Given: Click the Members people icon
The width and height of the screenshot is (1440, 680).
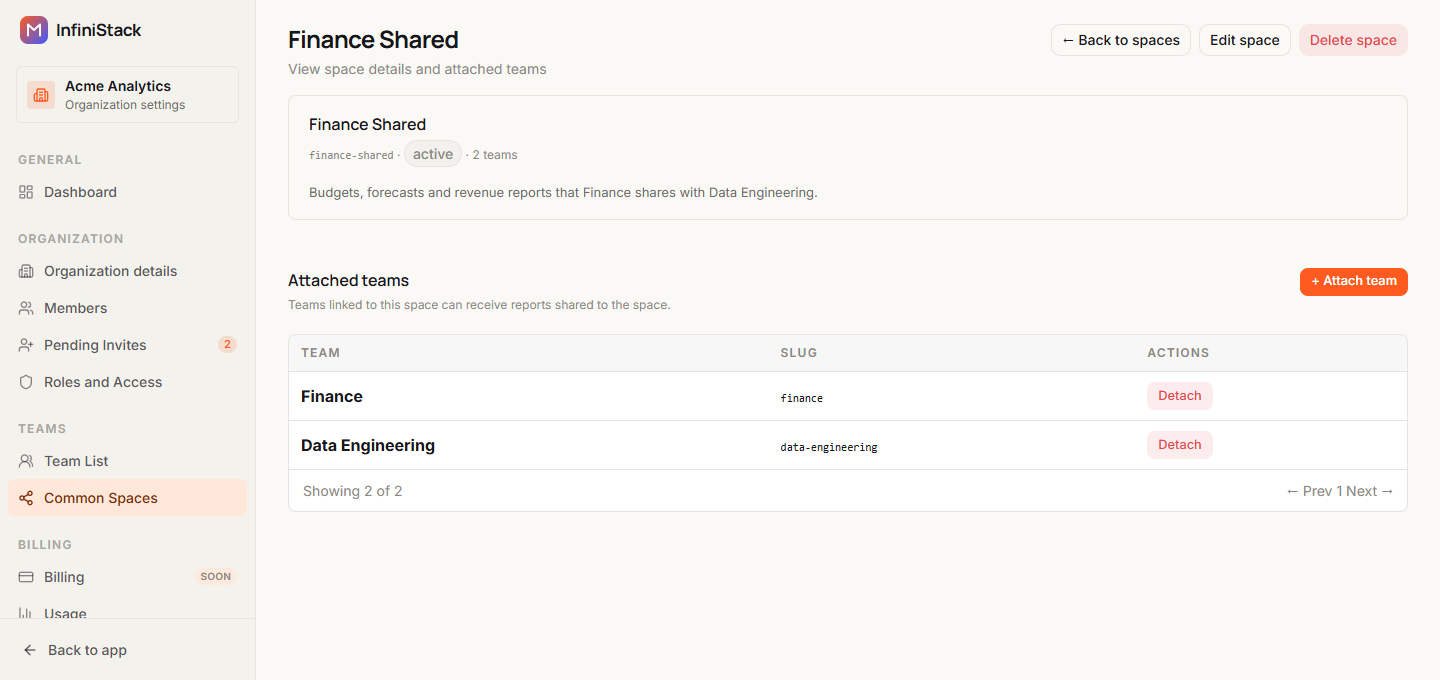Looking at the screenshot, I should [x=26, y=308].
